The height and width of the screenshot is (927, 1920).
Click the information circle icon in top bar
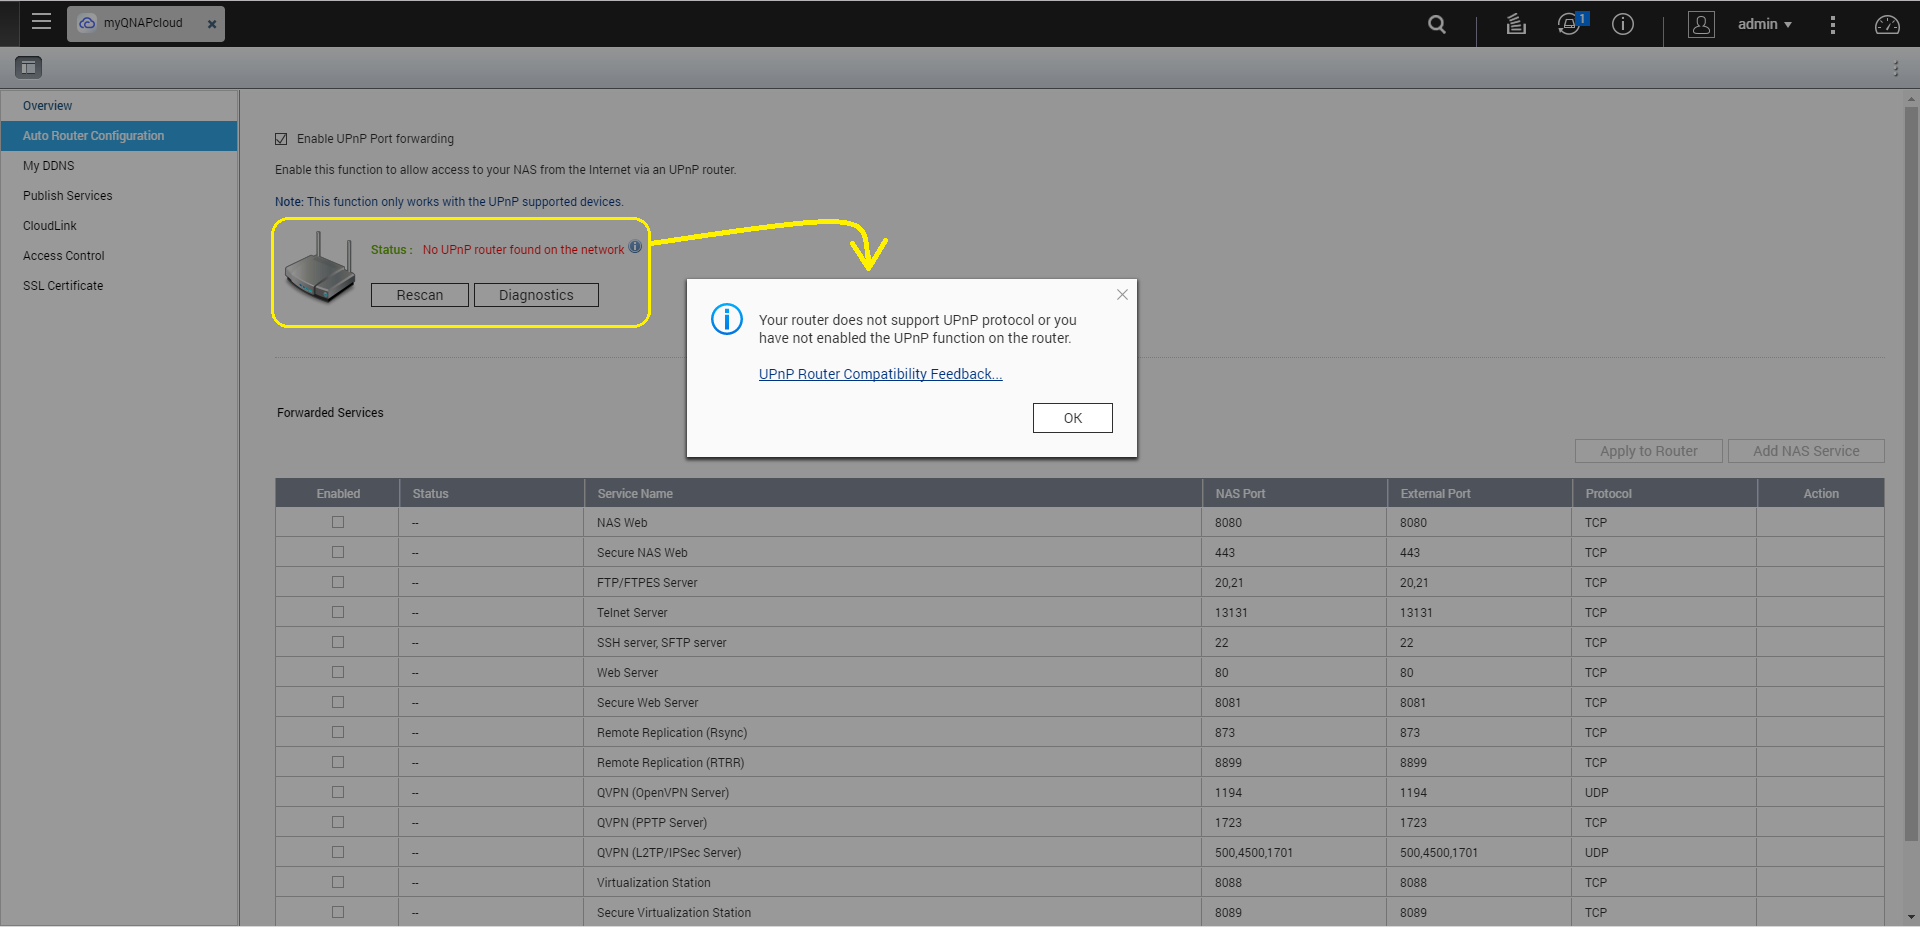1622,23
